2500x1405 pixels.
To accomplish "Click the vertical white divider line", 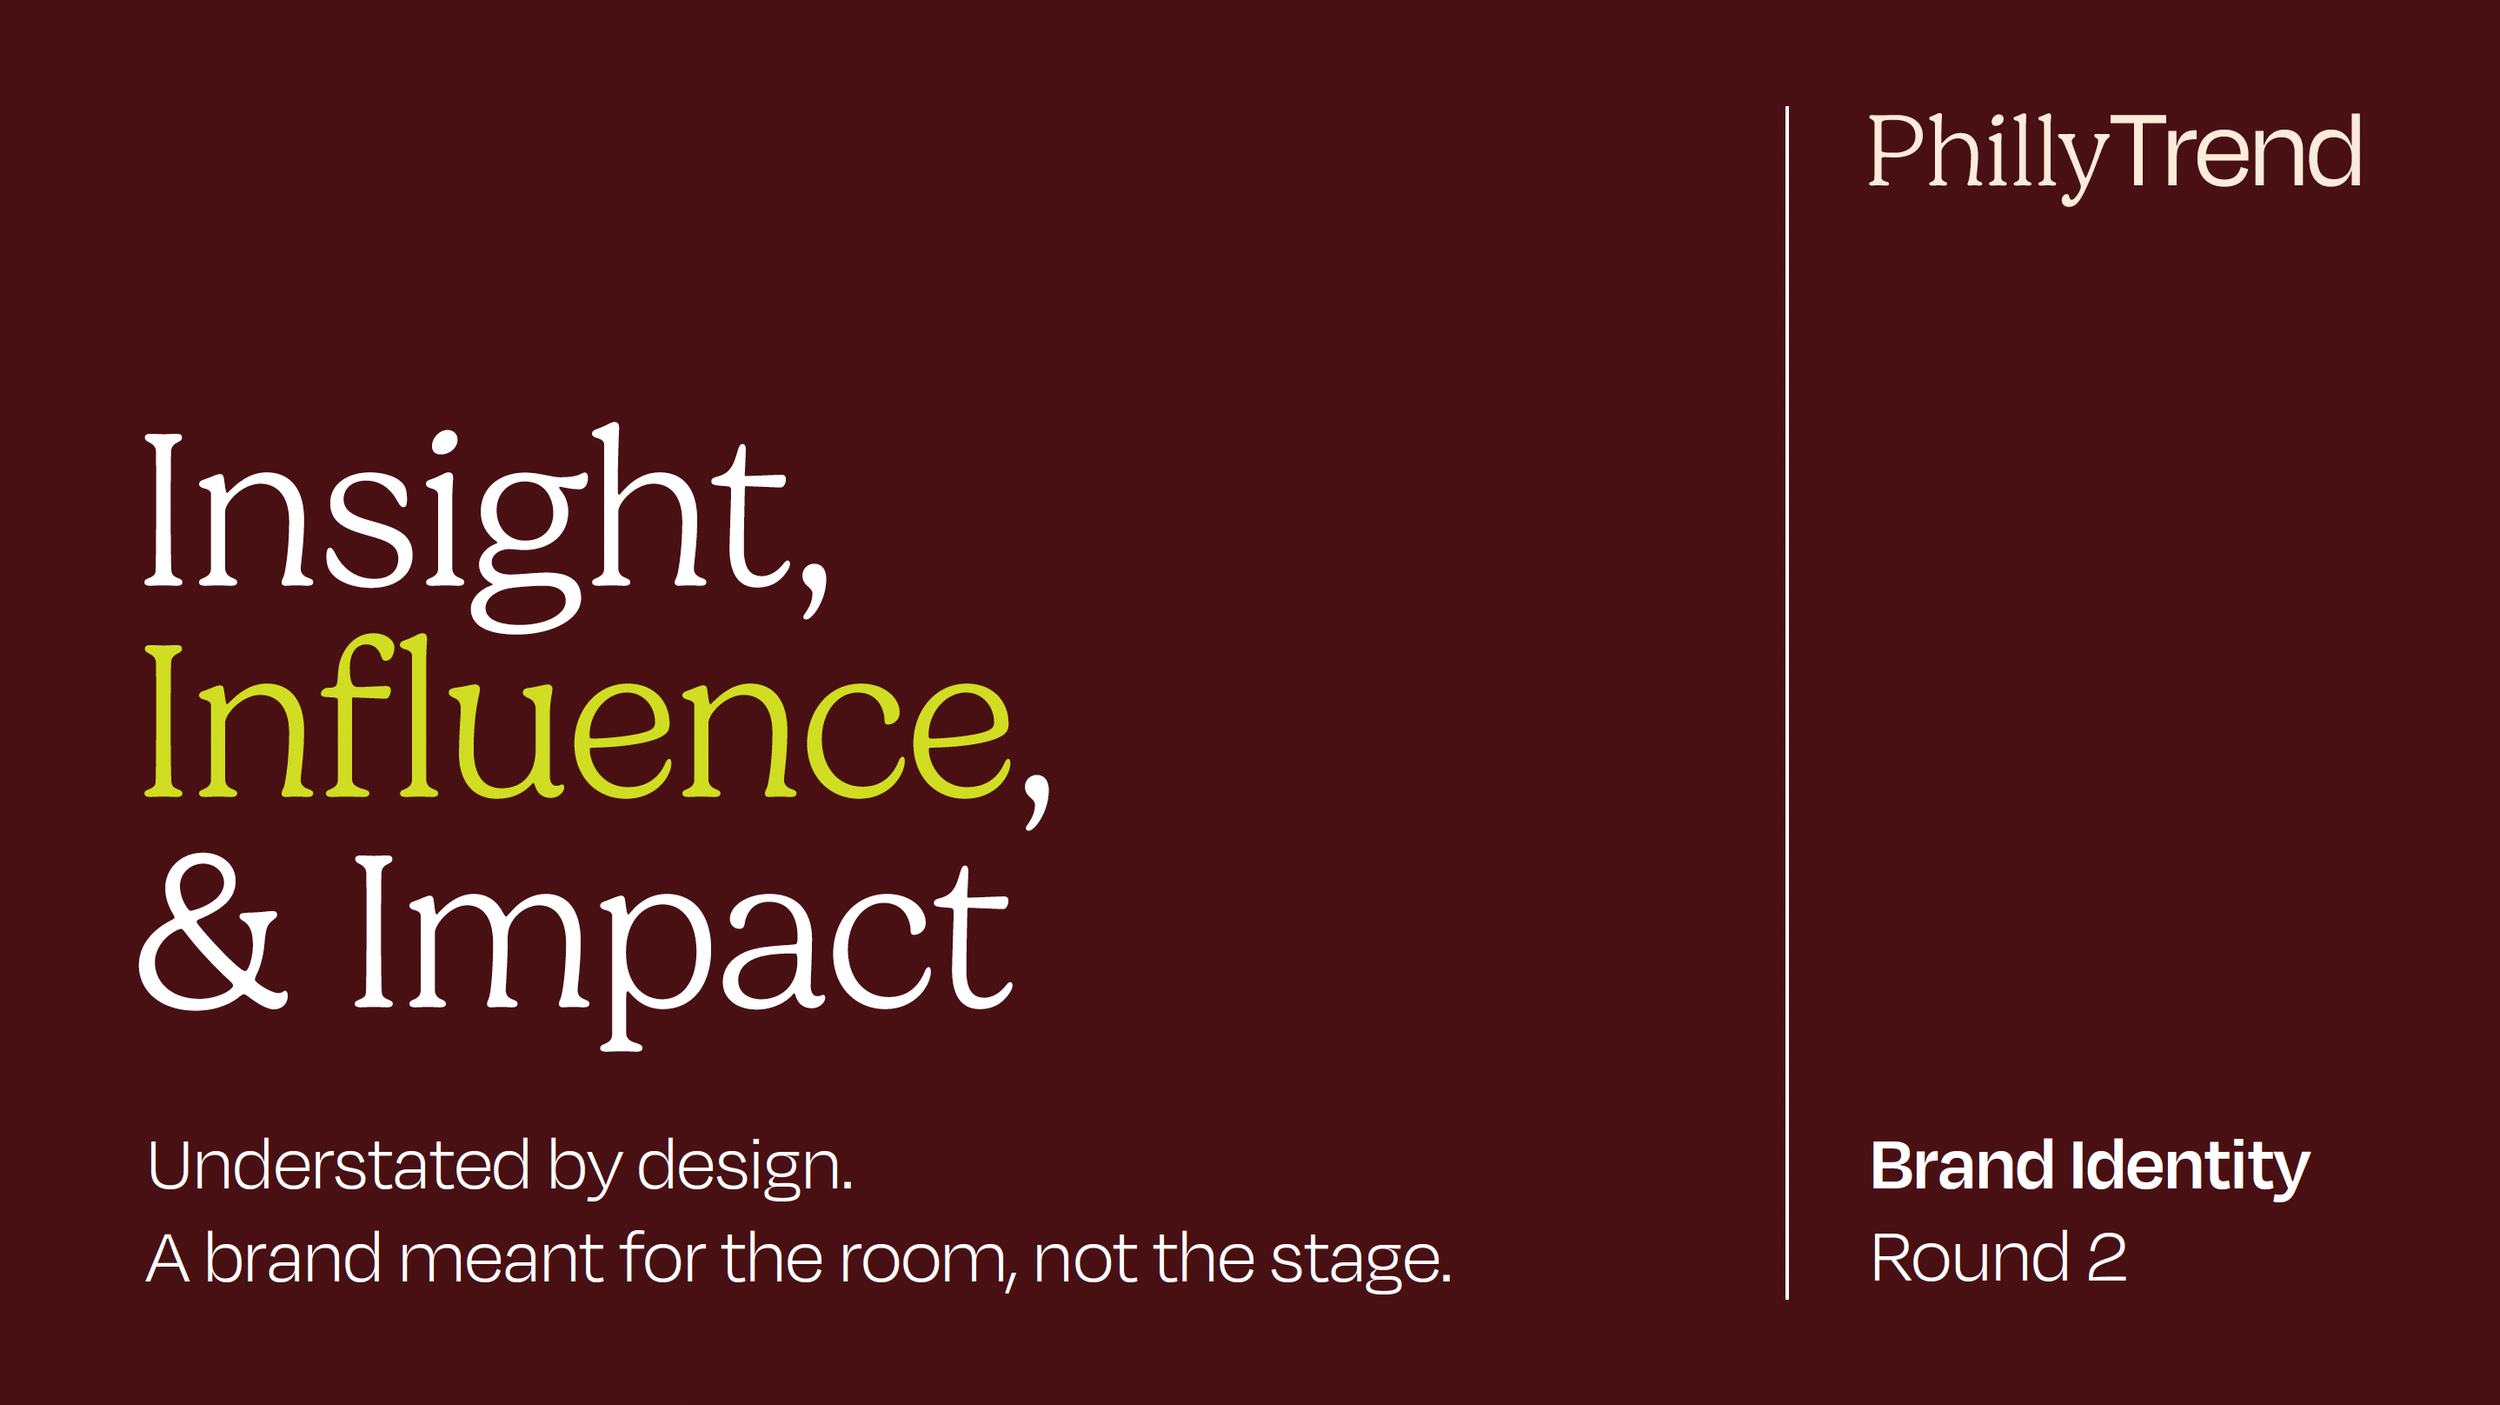I will click(1787, 702).
